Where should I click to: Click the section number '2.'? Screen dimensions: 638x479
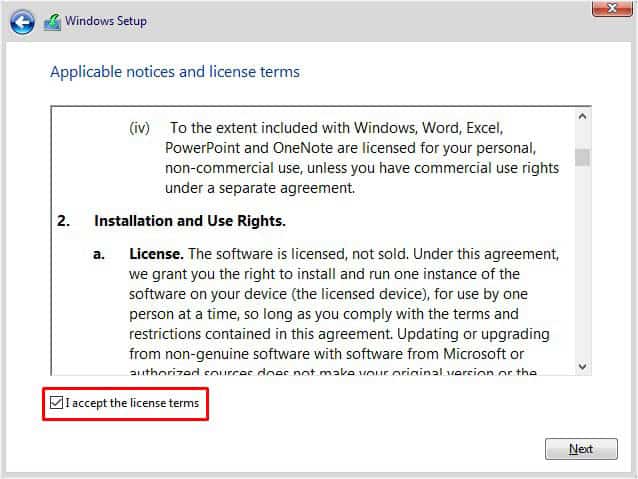coord(63,221)
